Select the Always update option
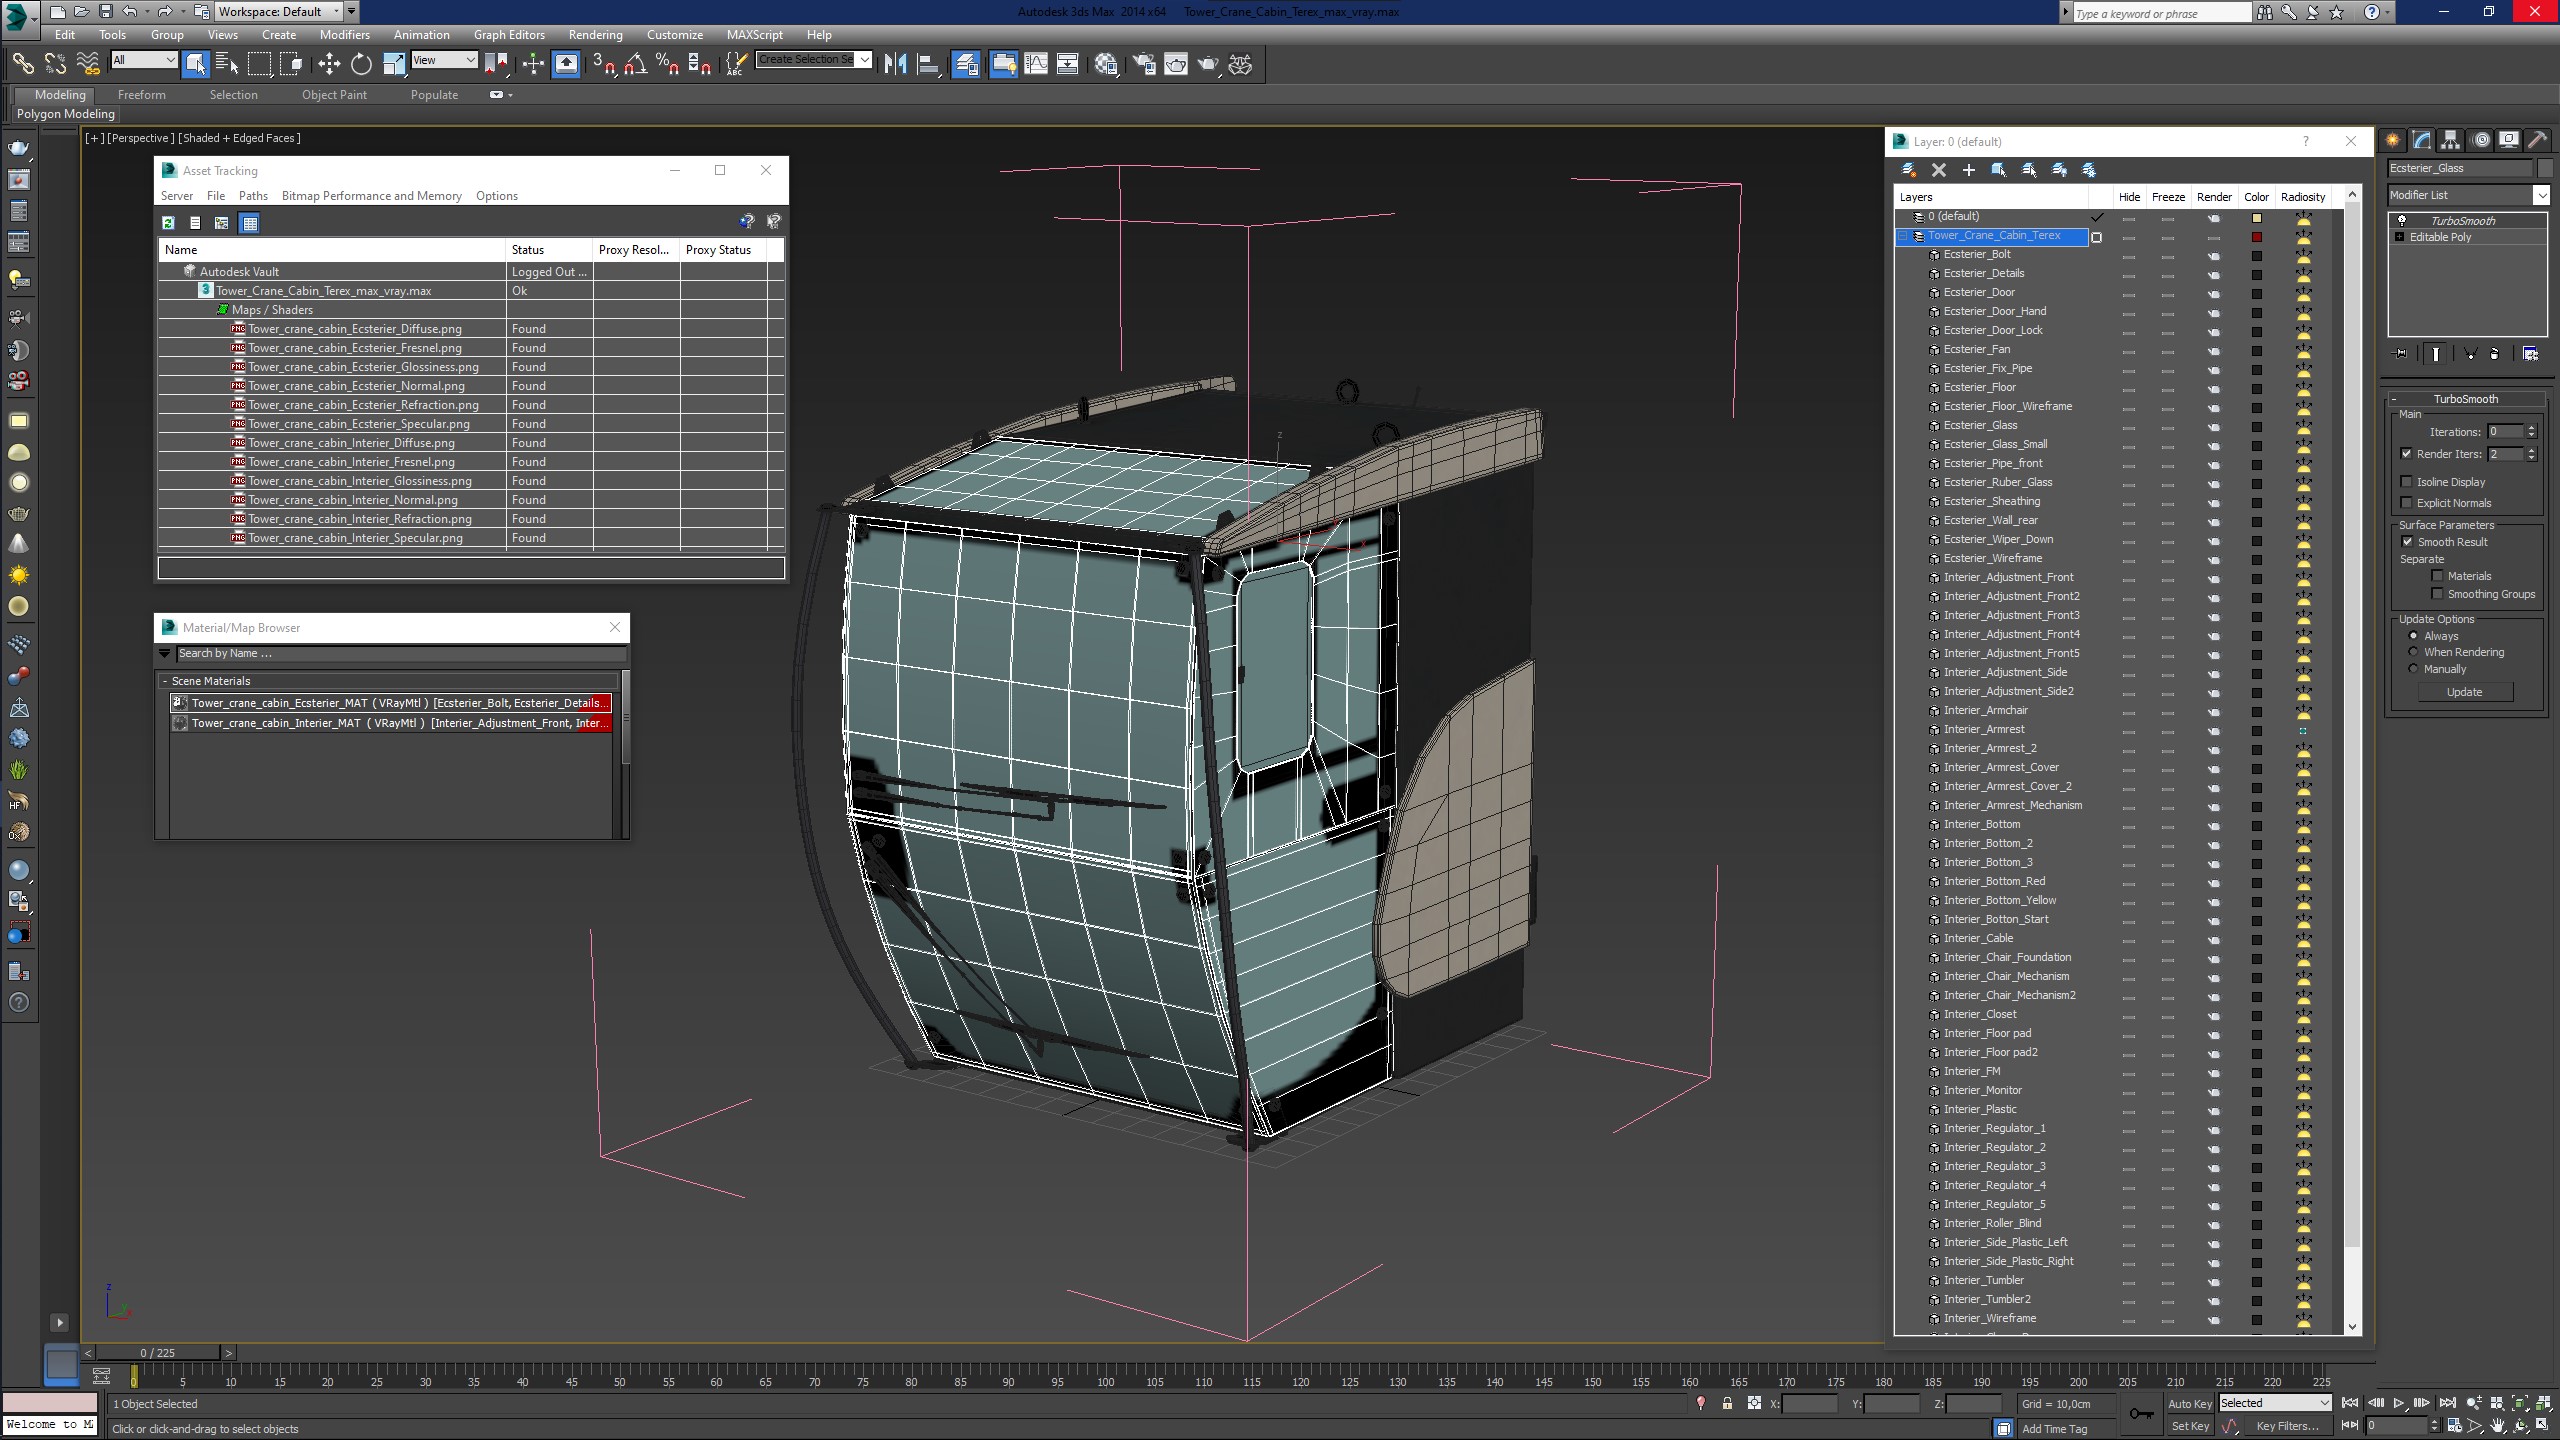 (2414, 636)
